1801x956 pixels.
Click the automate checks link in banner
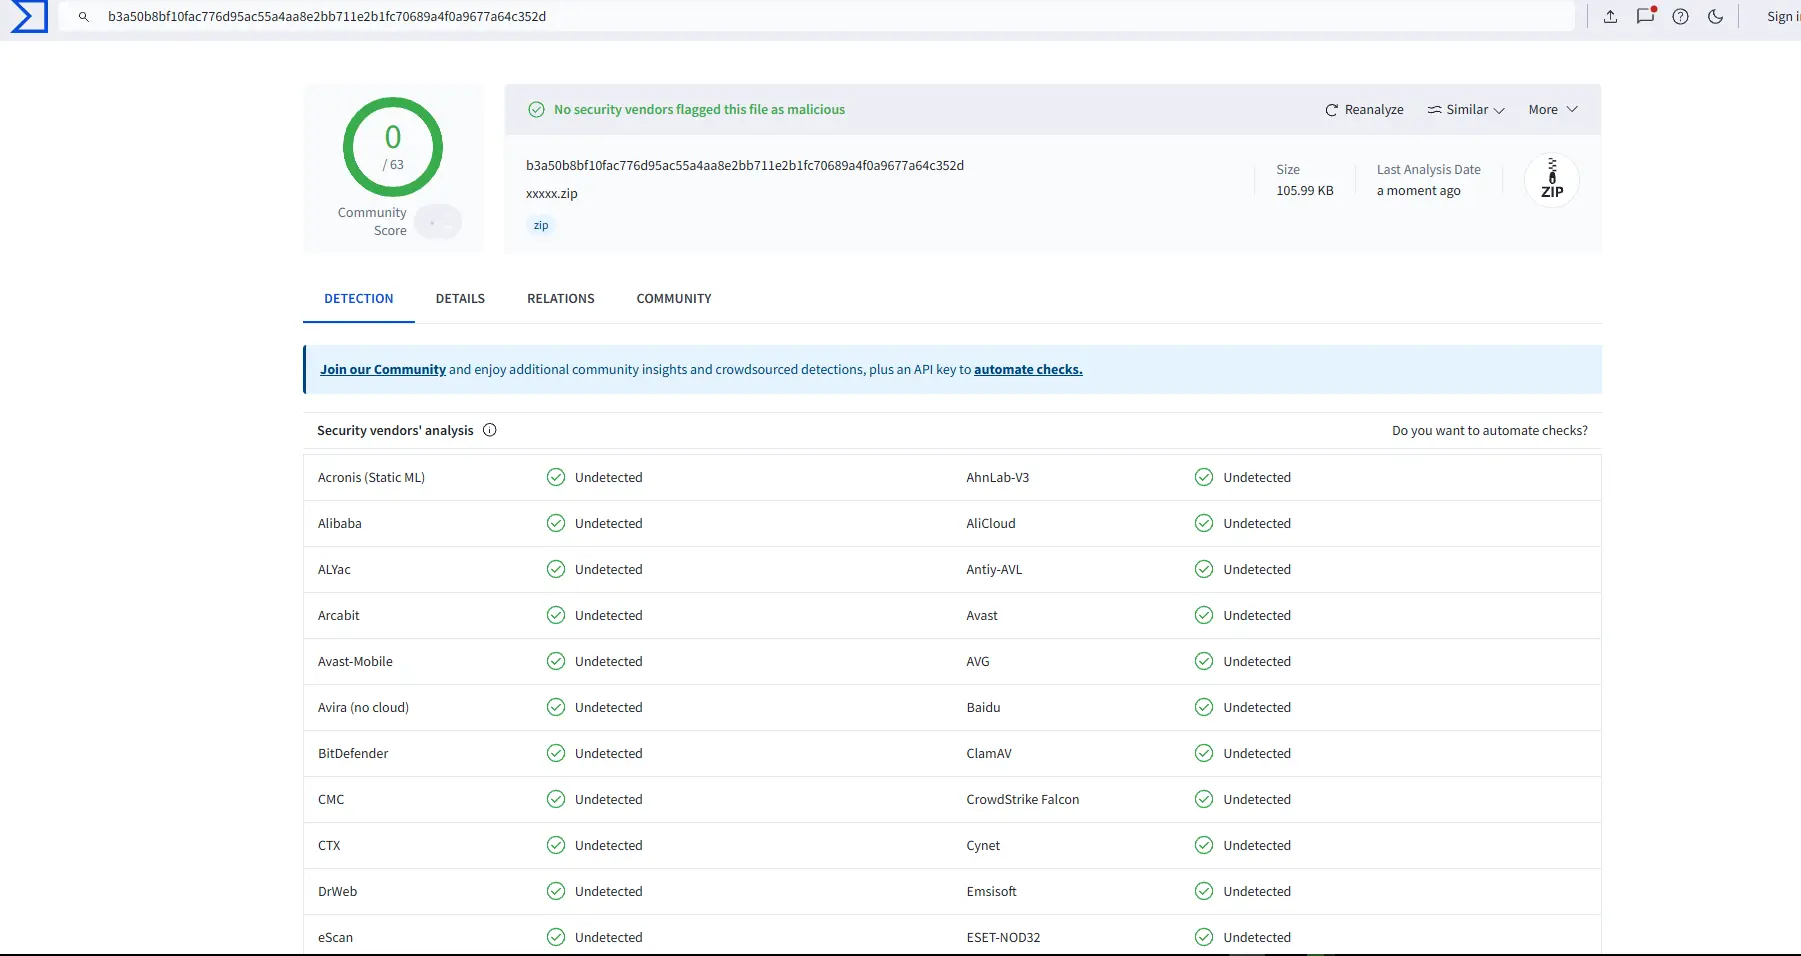coord(1028,370)
